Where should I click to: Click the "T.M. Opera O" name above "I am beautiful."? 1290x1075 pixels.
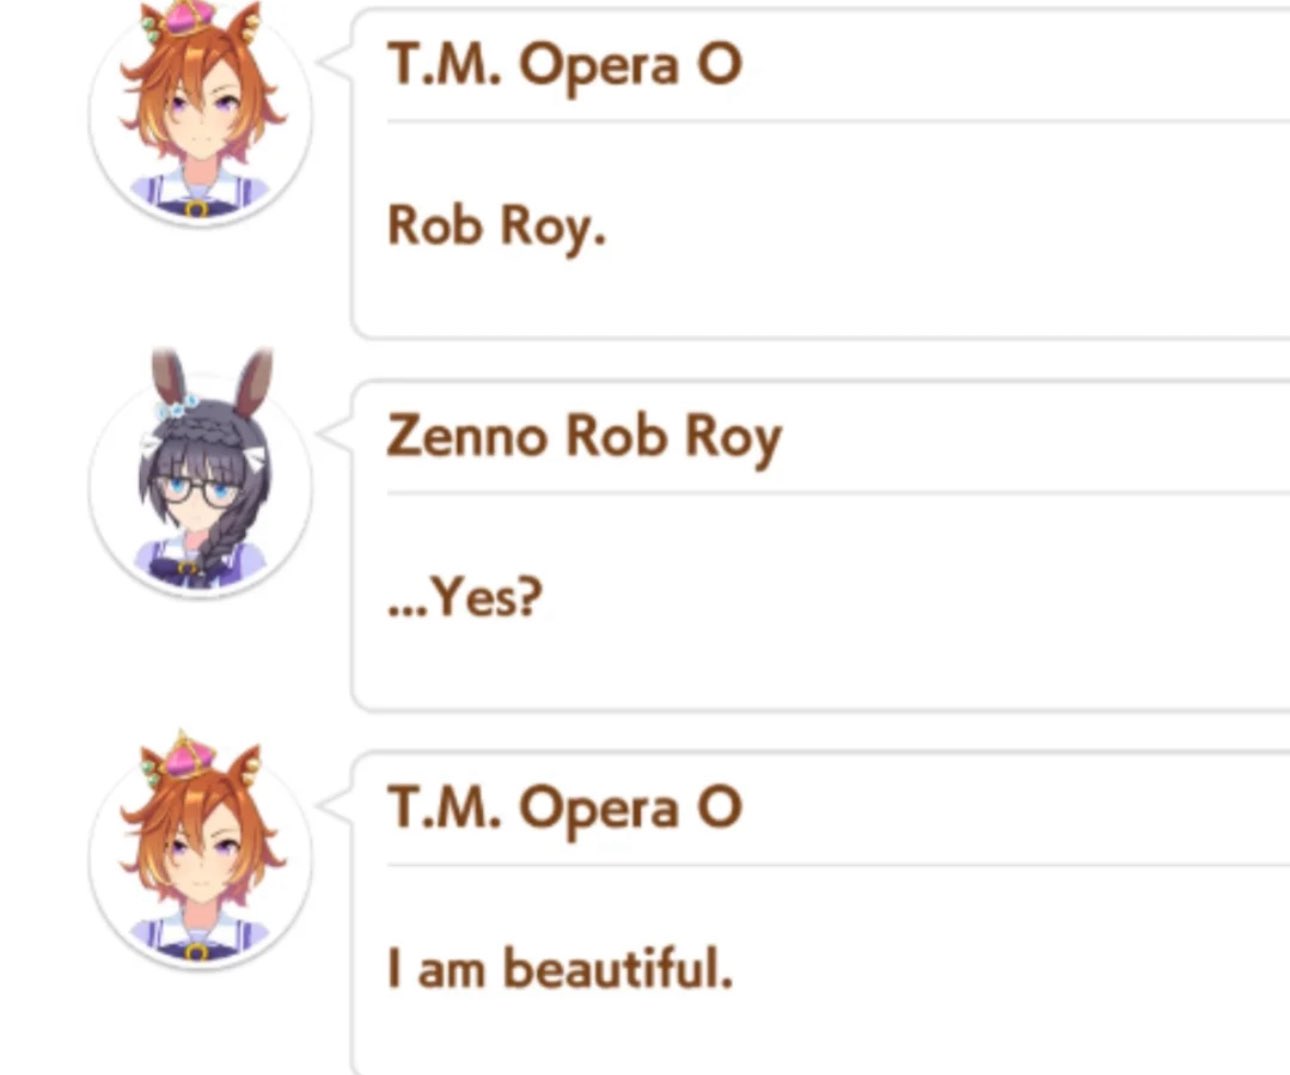click(564, 808)
